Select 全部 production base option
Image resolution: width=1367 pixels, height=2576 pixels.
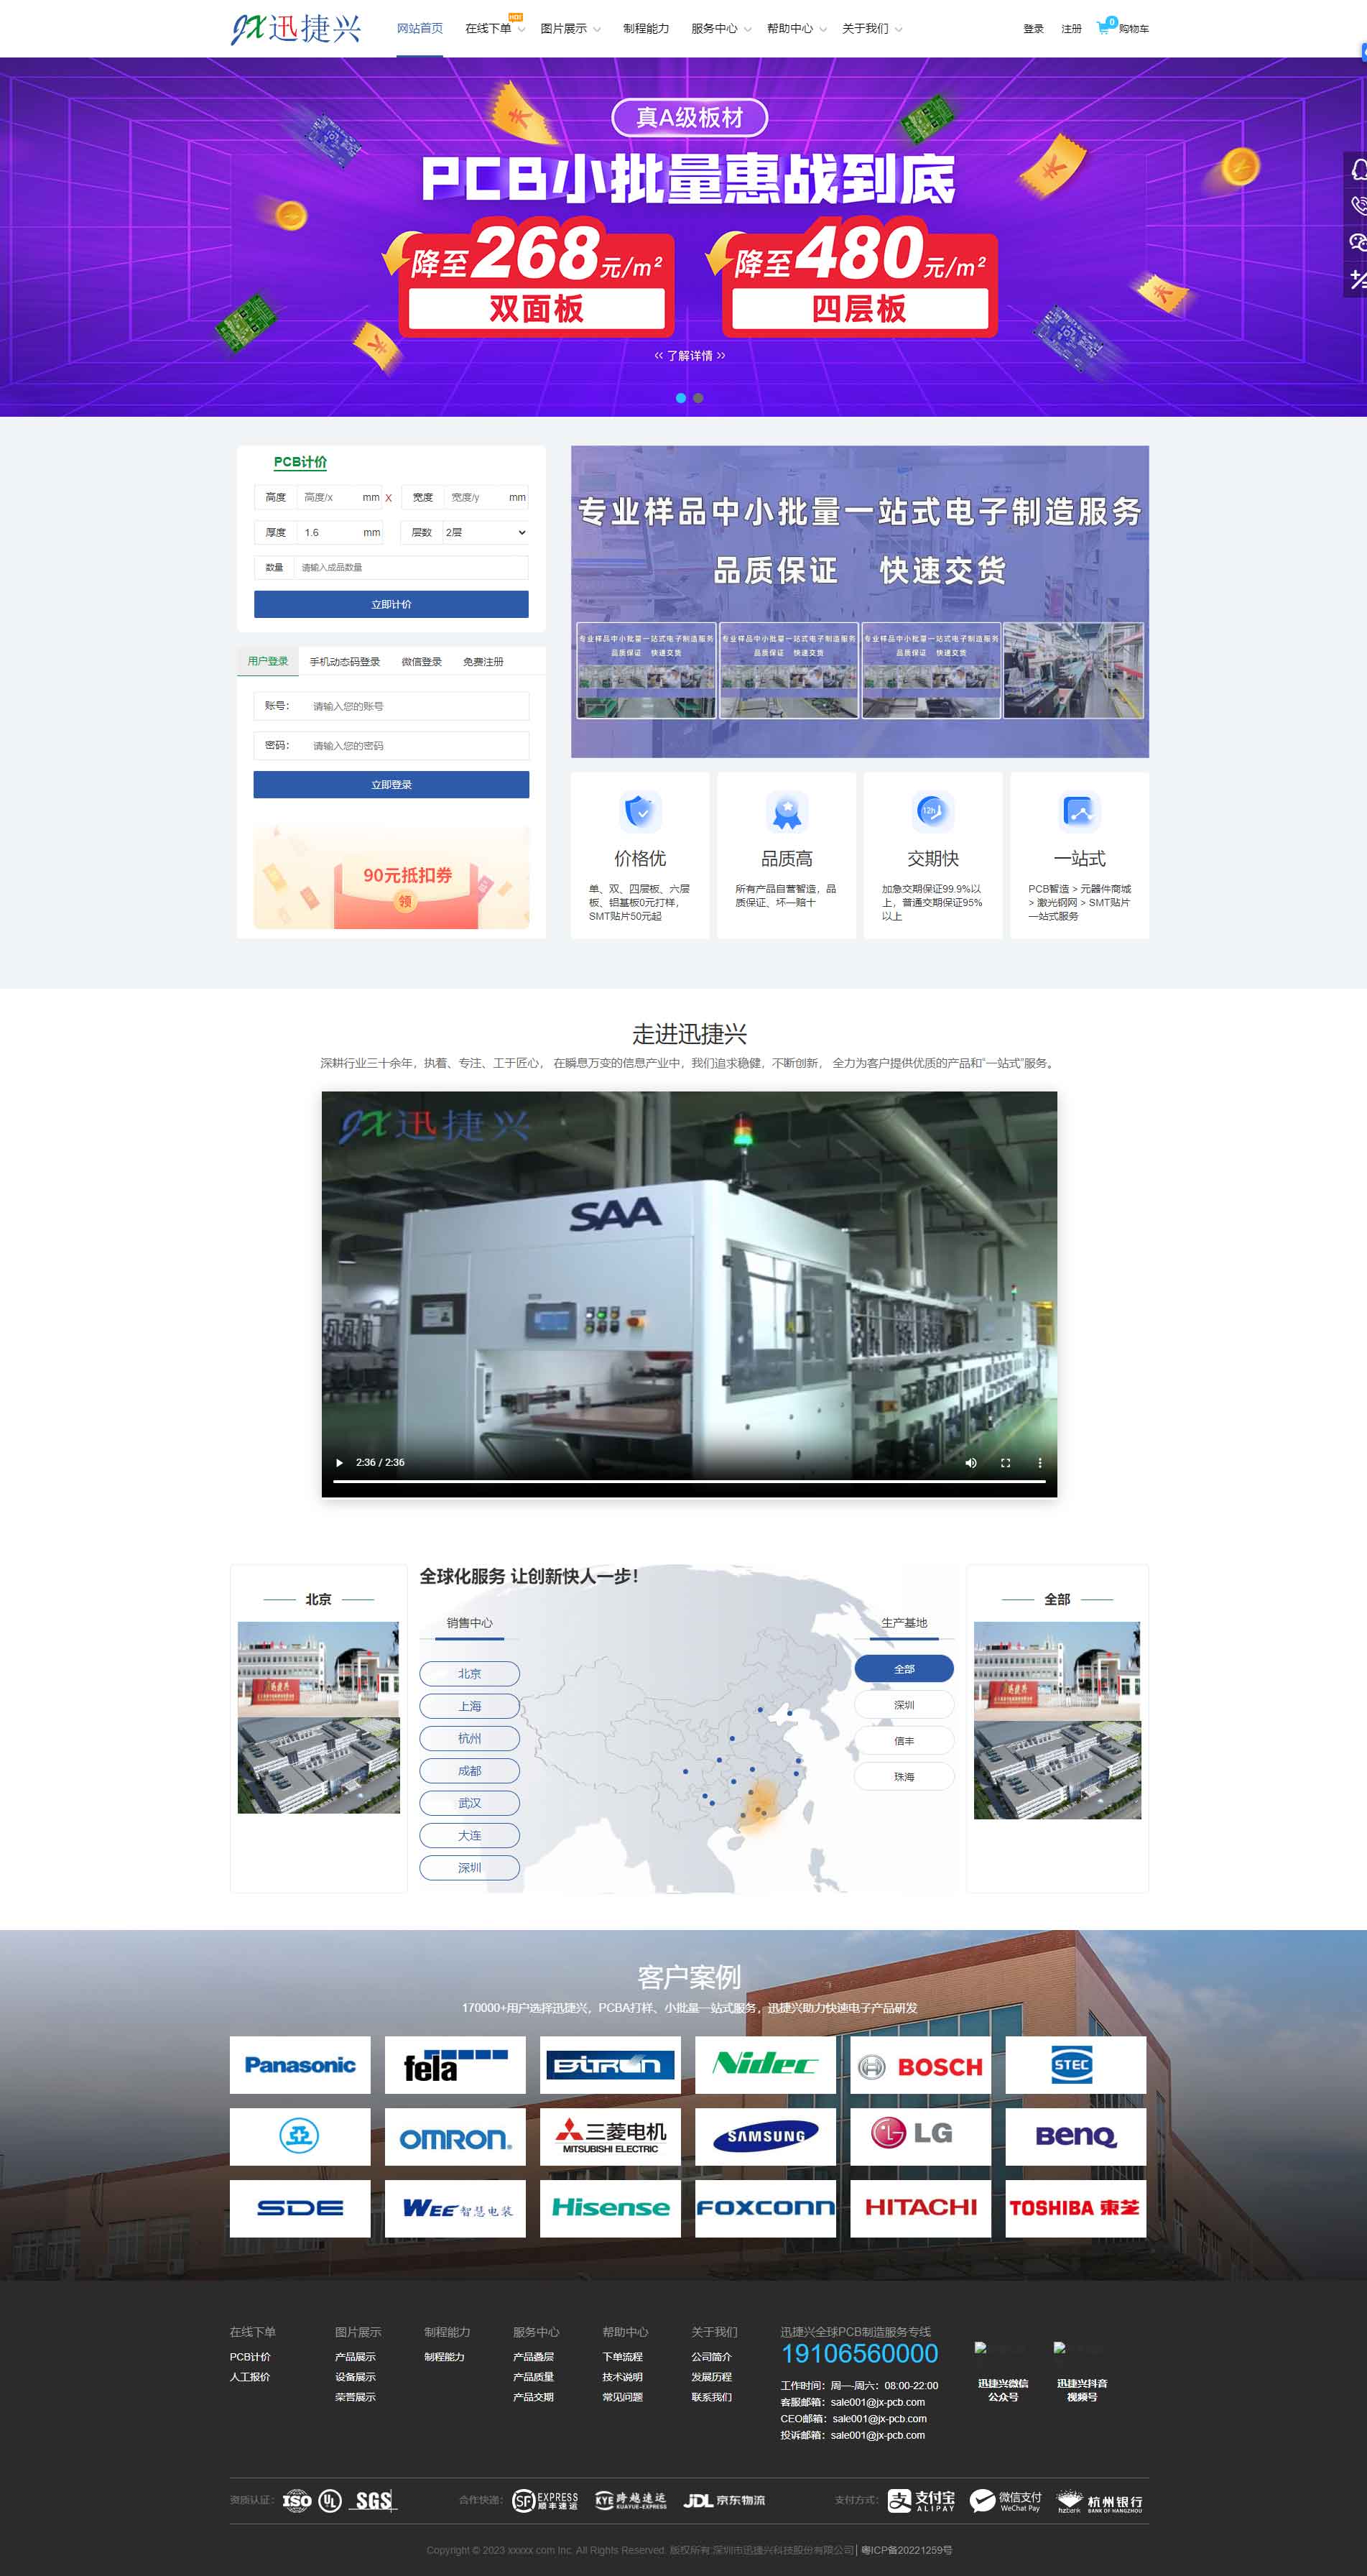(903, 1669)
